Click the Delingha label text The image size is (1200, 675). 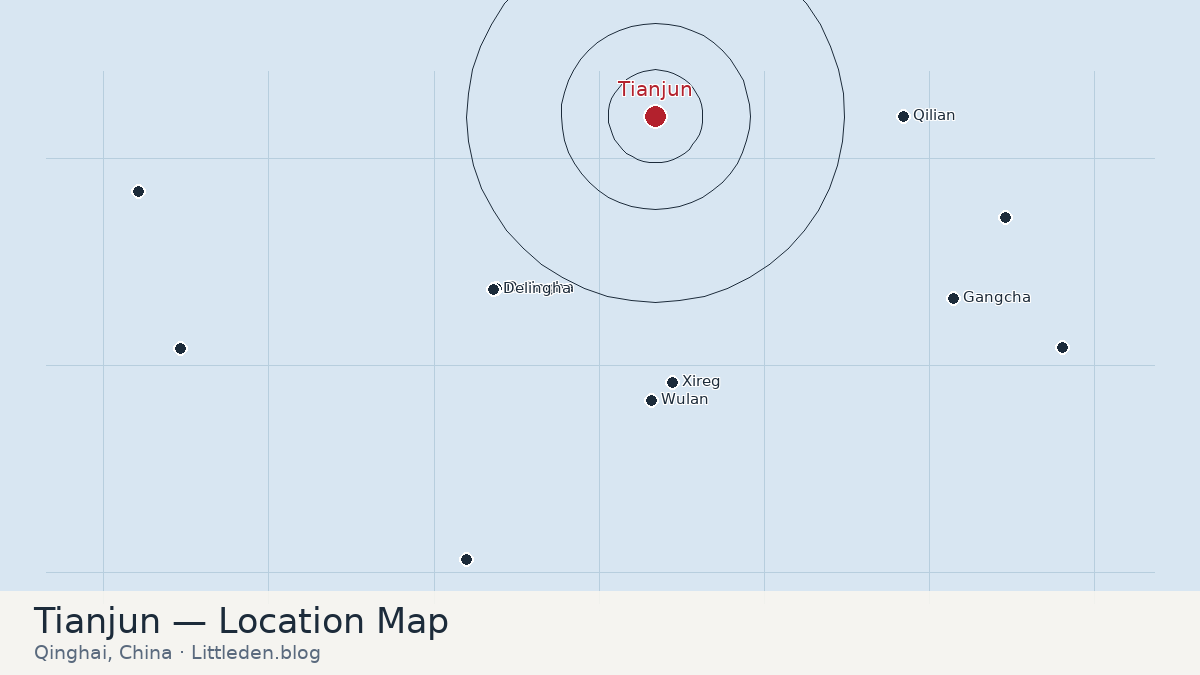(538, 288)
